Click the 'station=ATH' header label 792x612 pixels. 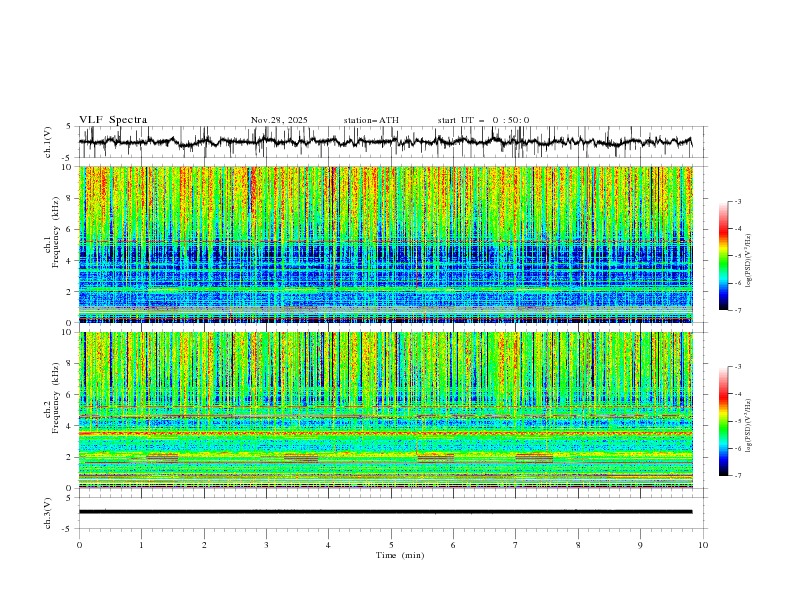click(x=371, y=120)
